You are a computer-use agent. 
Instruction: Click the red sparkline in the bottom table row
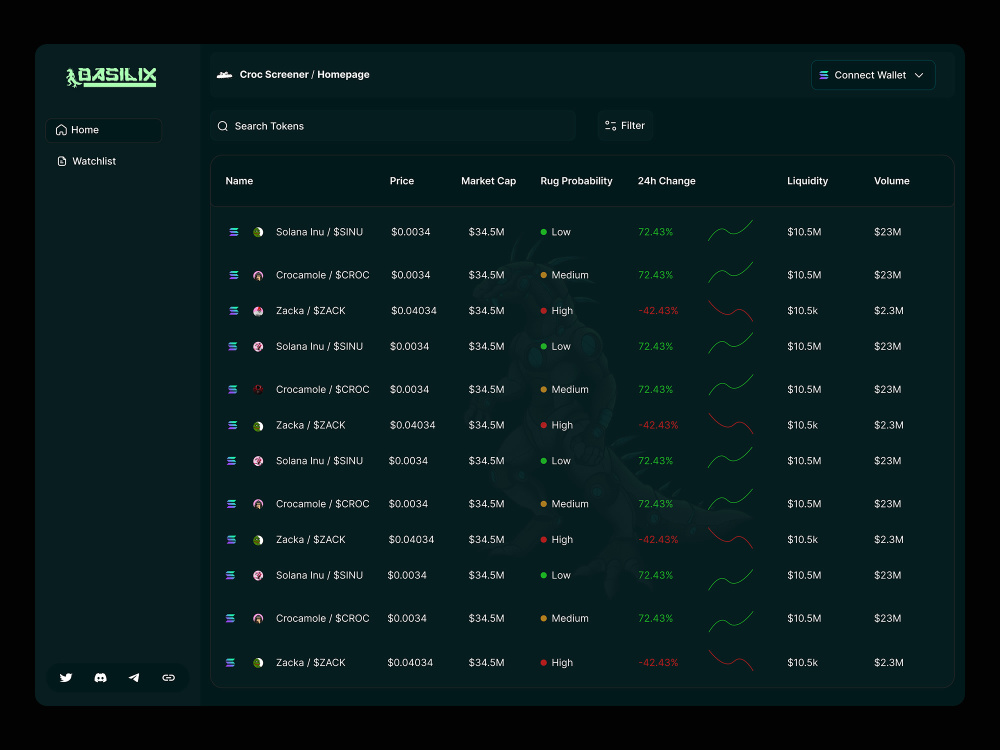[730, 660]
